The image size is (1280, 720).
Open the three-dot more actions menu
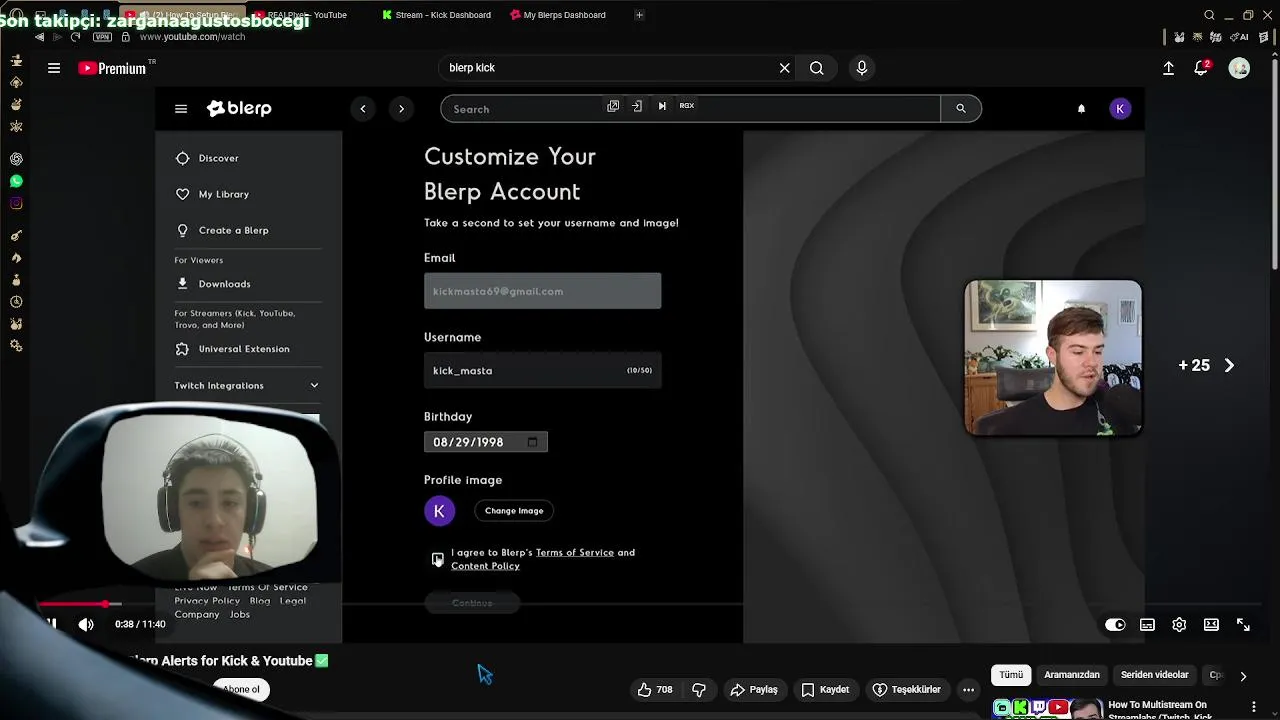[x=968, y=690]
